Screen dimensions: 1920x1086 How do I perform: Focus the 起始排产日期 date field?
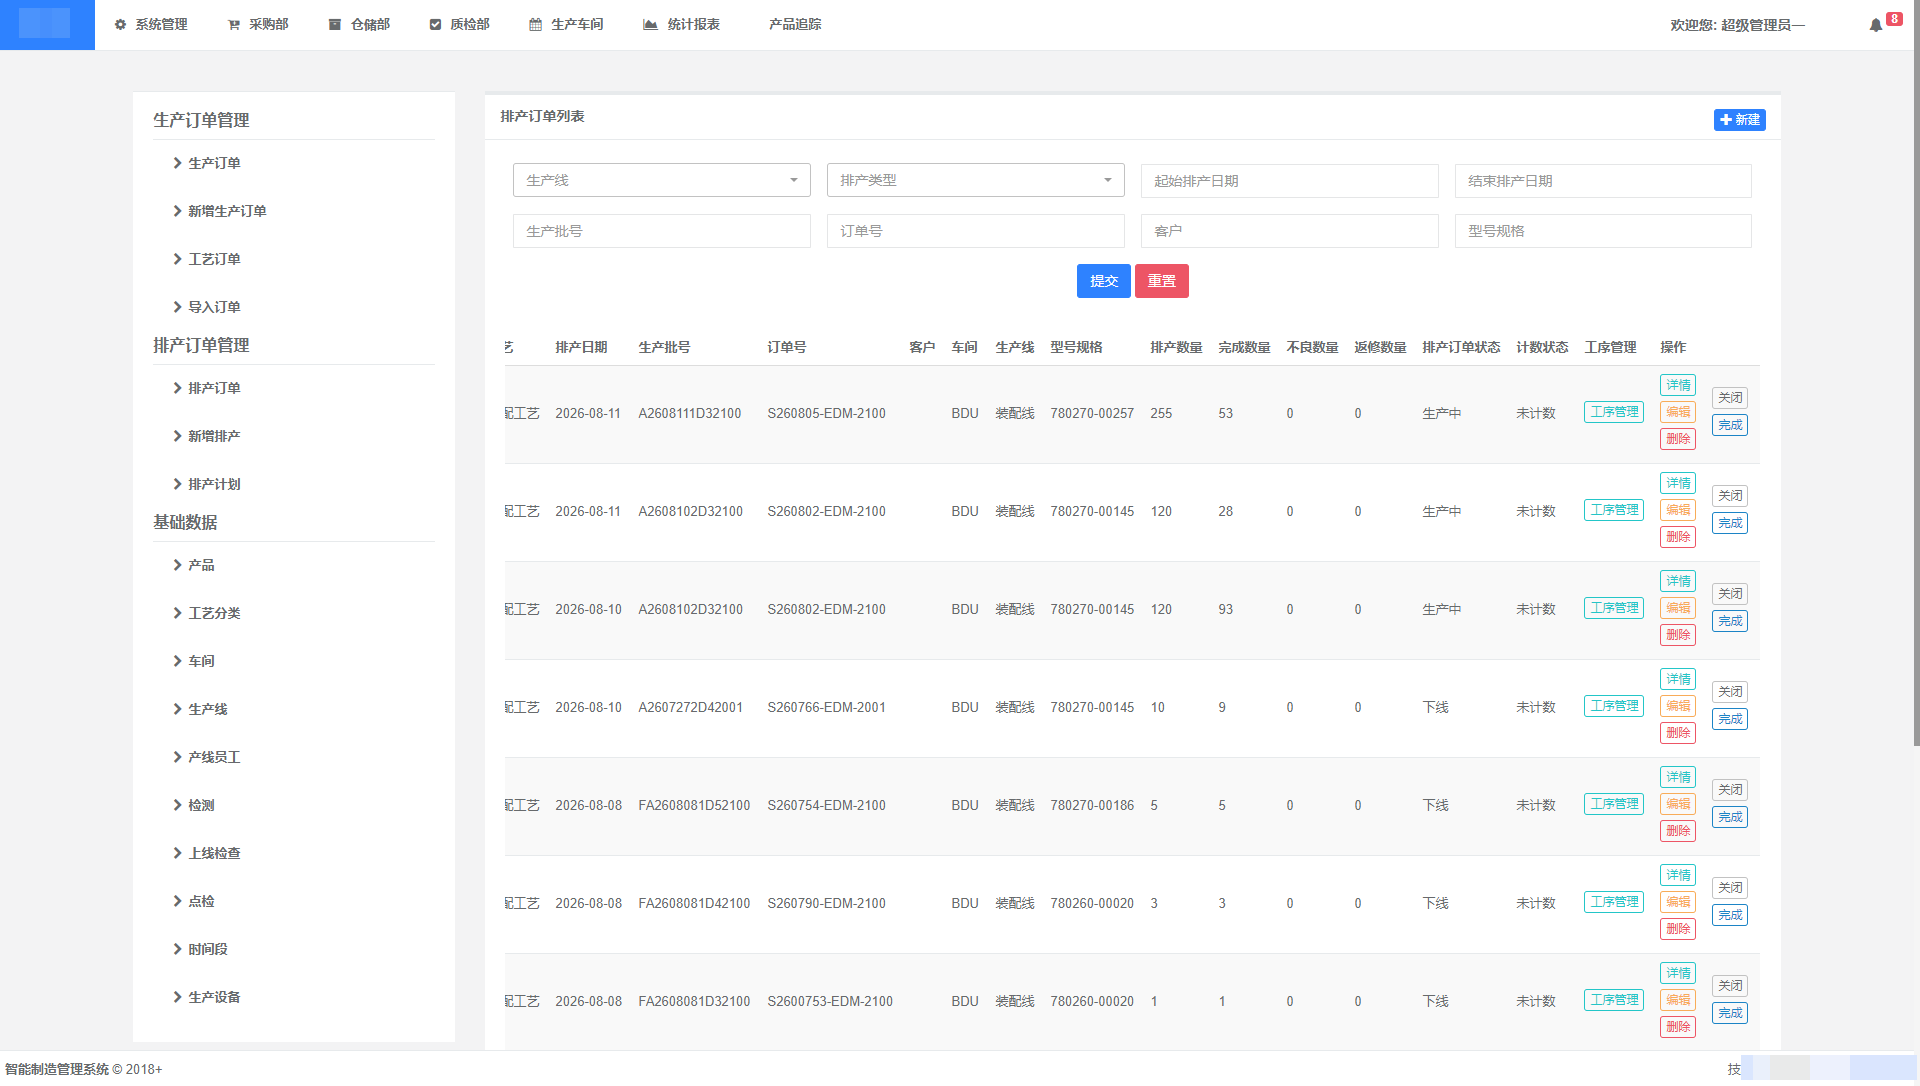click(x=1289, y=181)
